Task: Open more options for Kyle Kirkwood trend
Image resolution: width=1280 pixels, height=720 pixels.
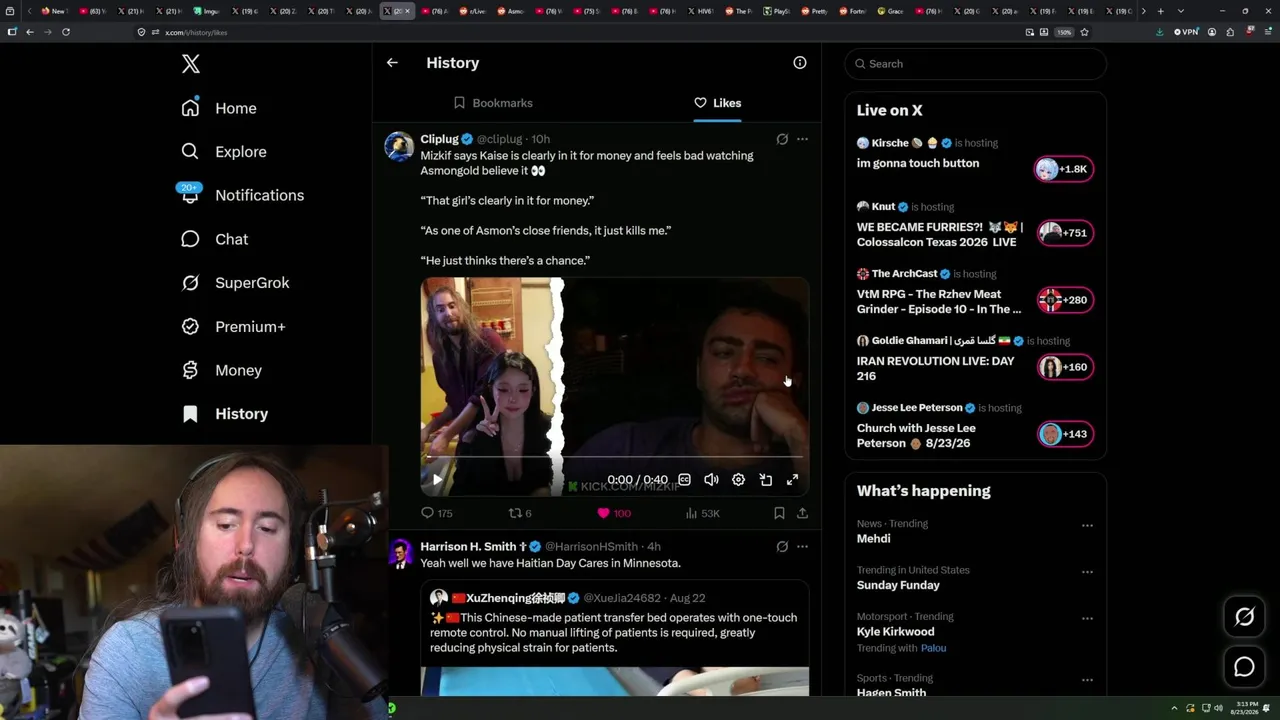Action: [x=1087, y=618]
